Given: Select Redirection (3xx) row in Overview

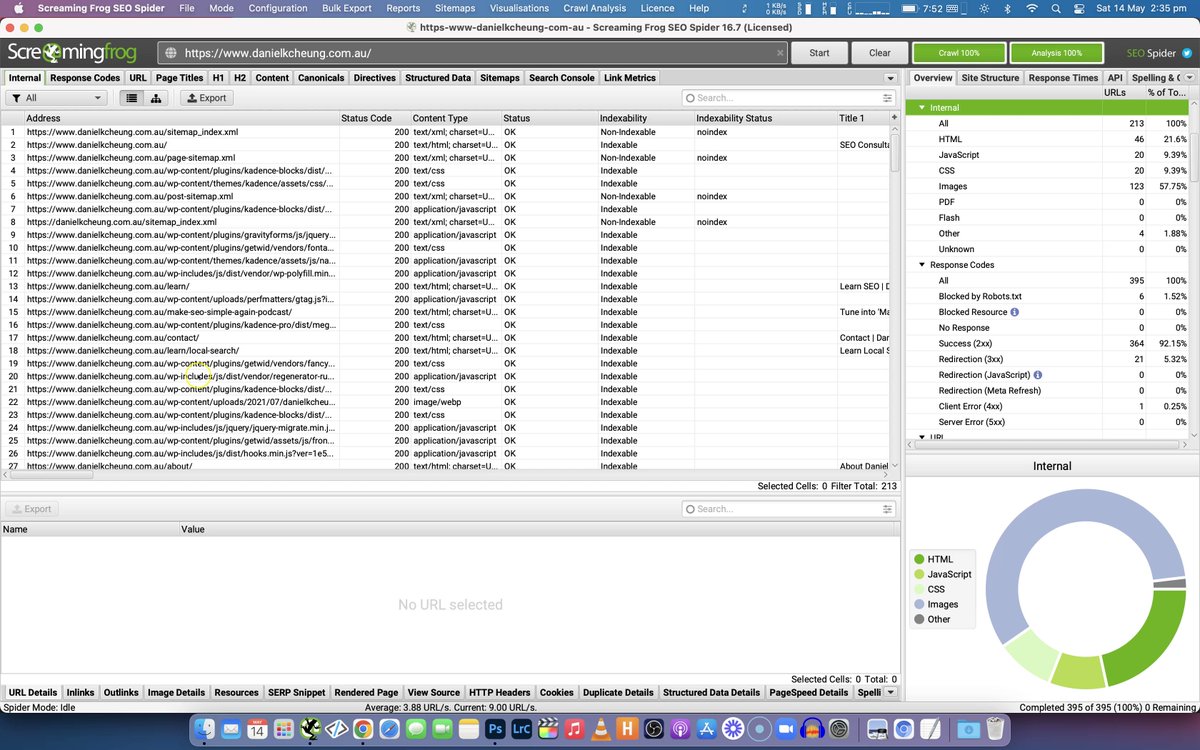Looking at the screenshot, I should click(1047, 359).
